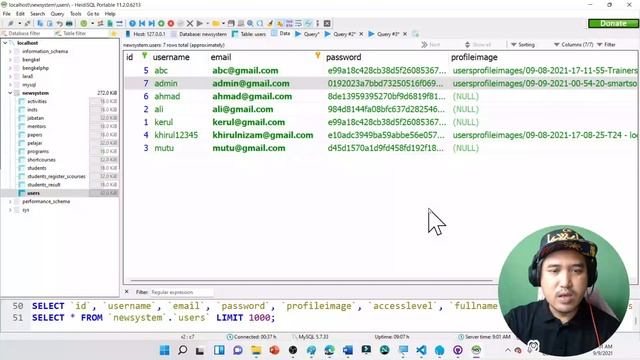This screenshot has height=360, width=640.
Task: Click the save disk icon in toolbar
Action: [231, 23]
